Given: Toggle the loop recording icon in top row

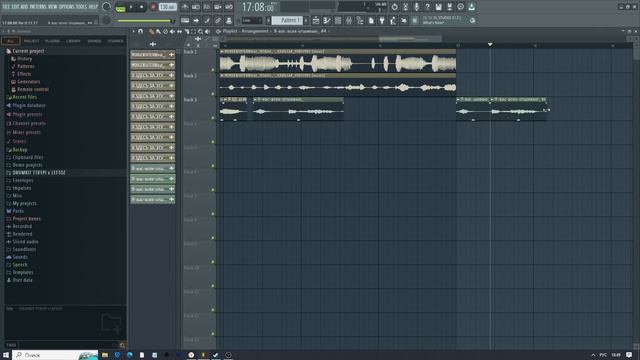Looking at the screenshot, I should tap(229, 7).
